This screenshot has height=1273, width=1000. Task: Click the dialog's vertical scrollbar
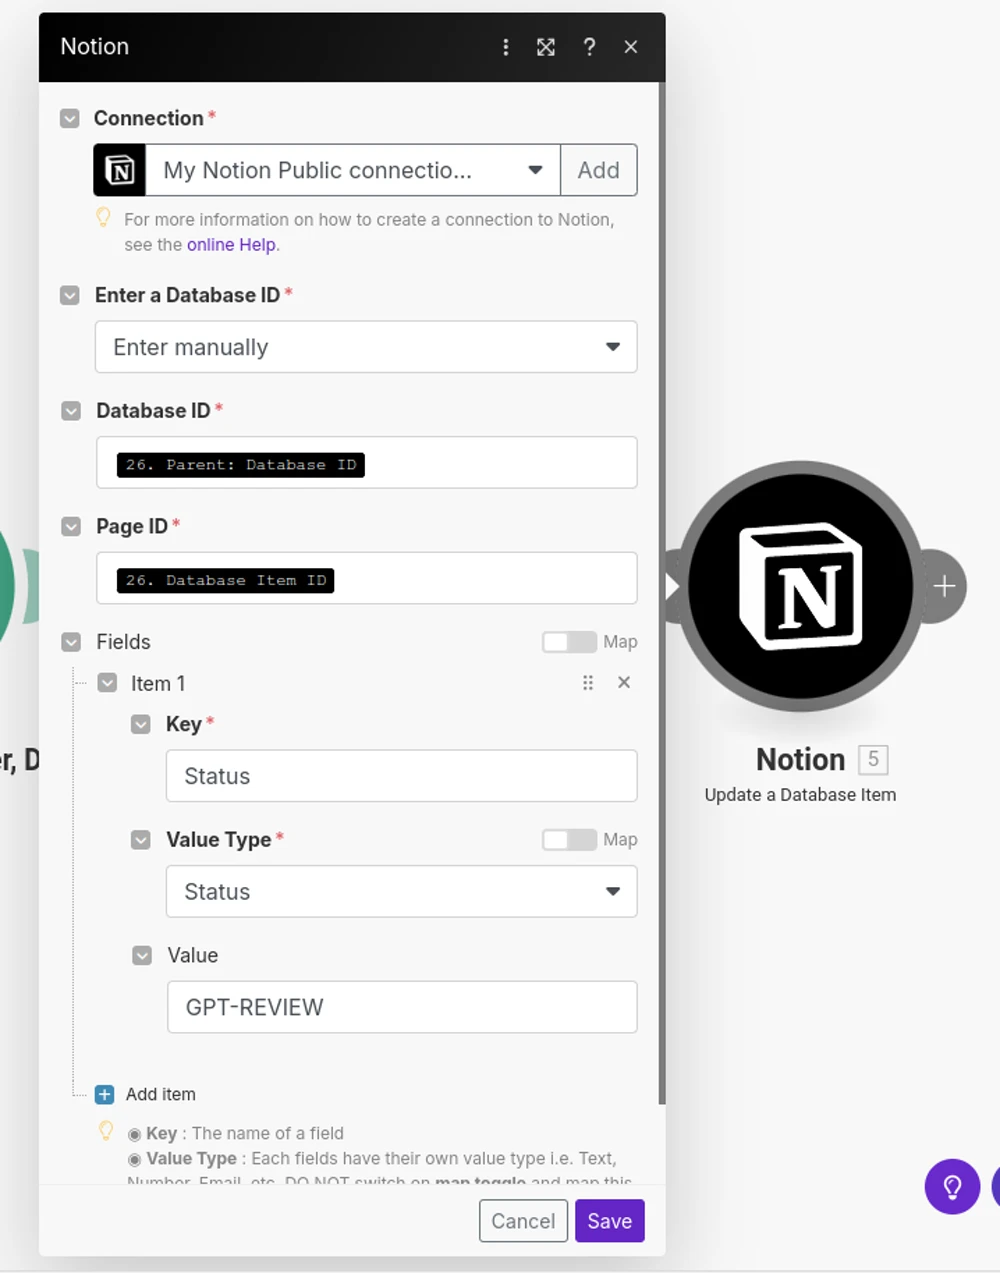tap(661, 593)
